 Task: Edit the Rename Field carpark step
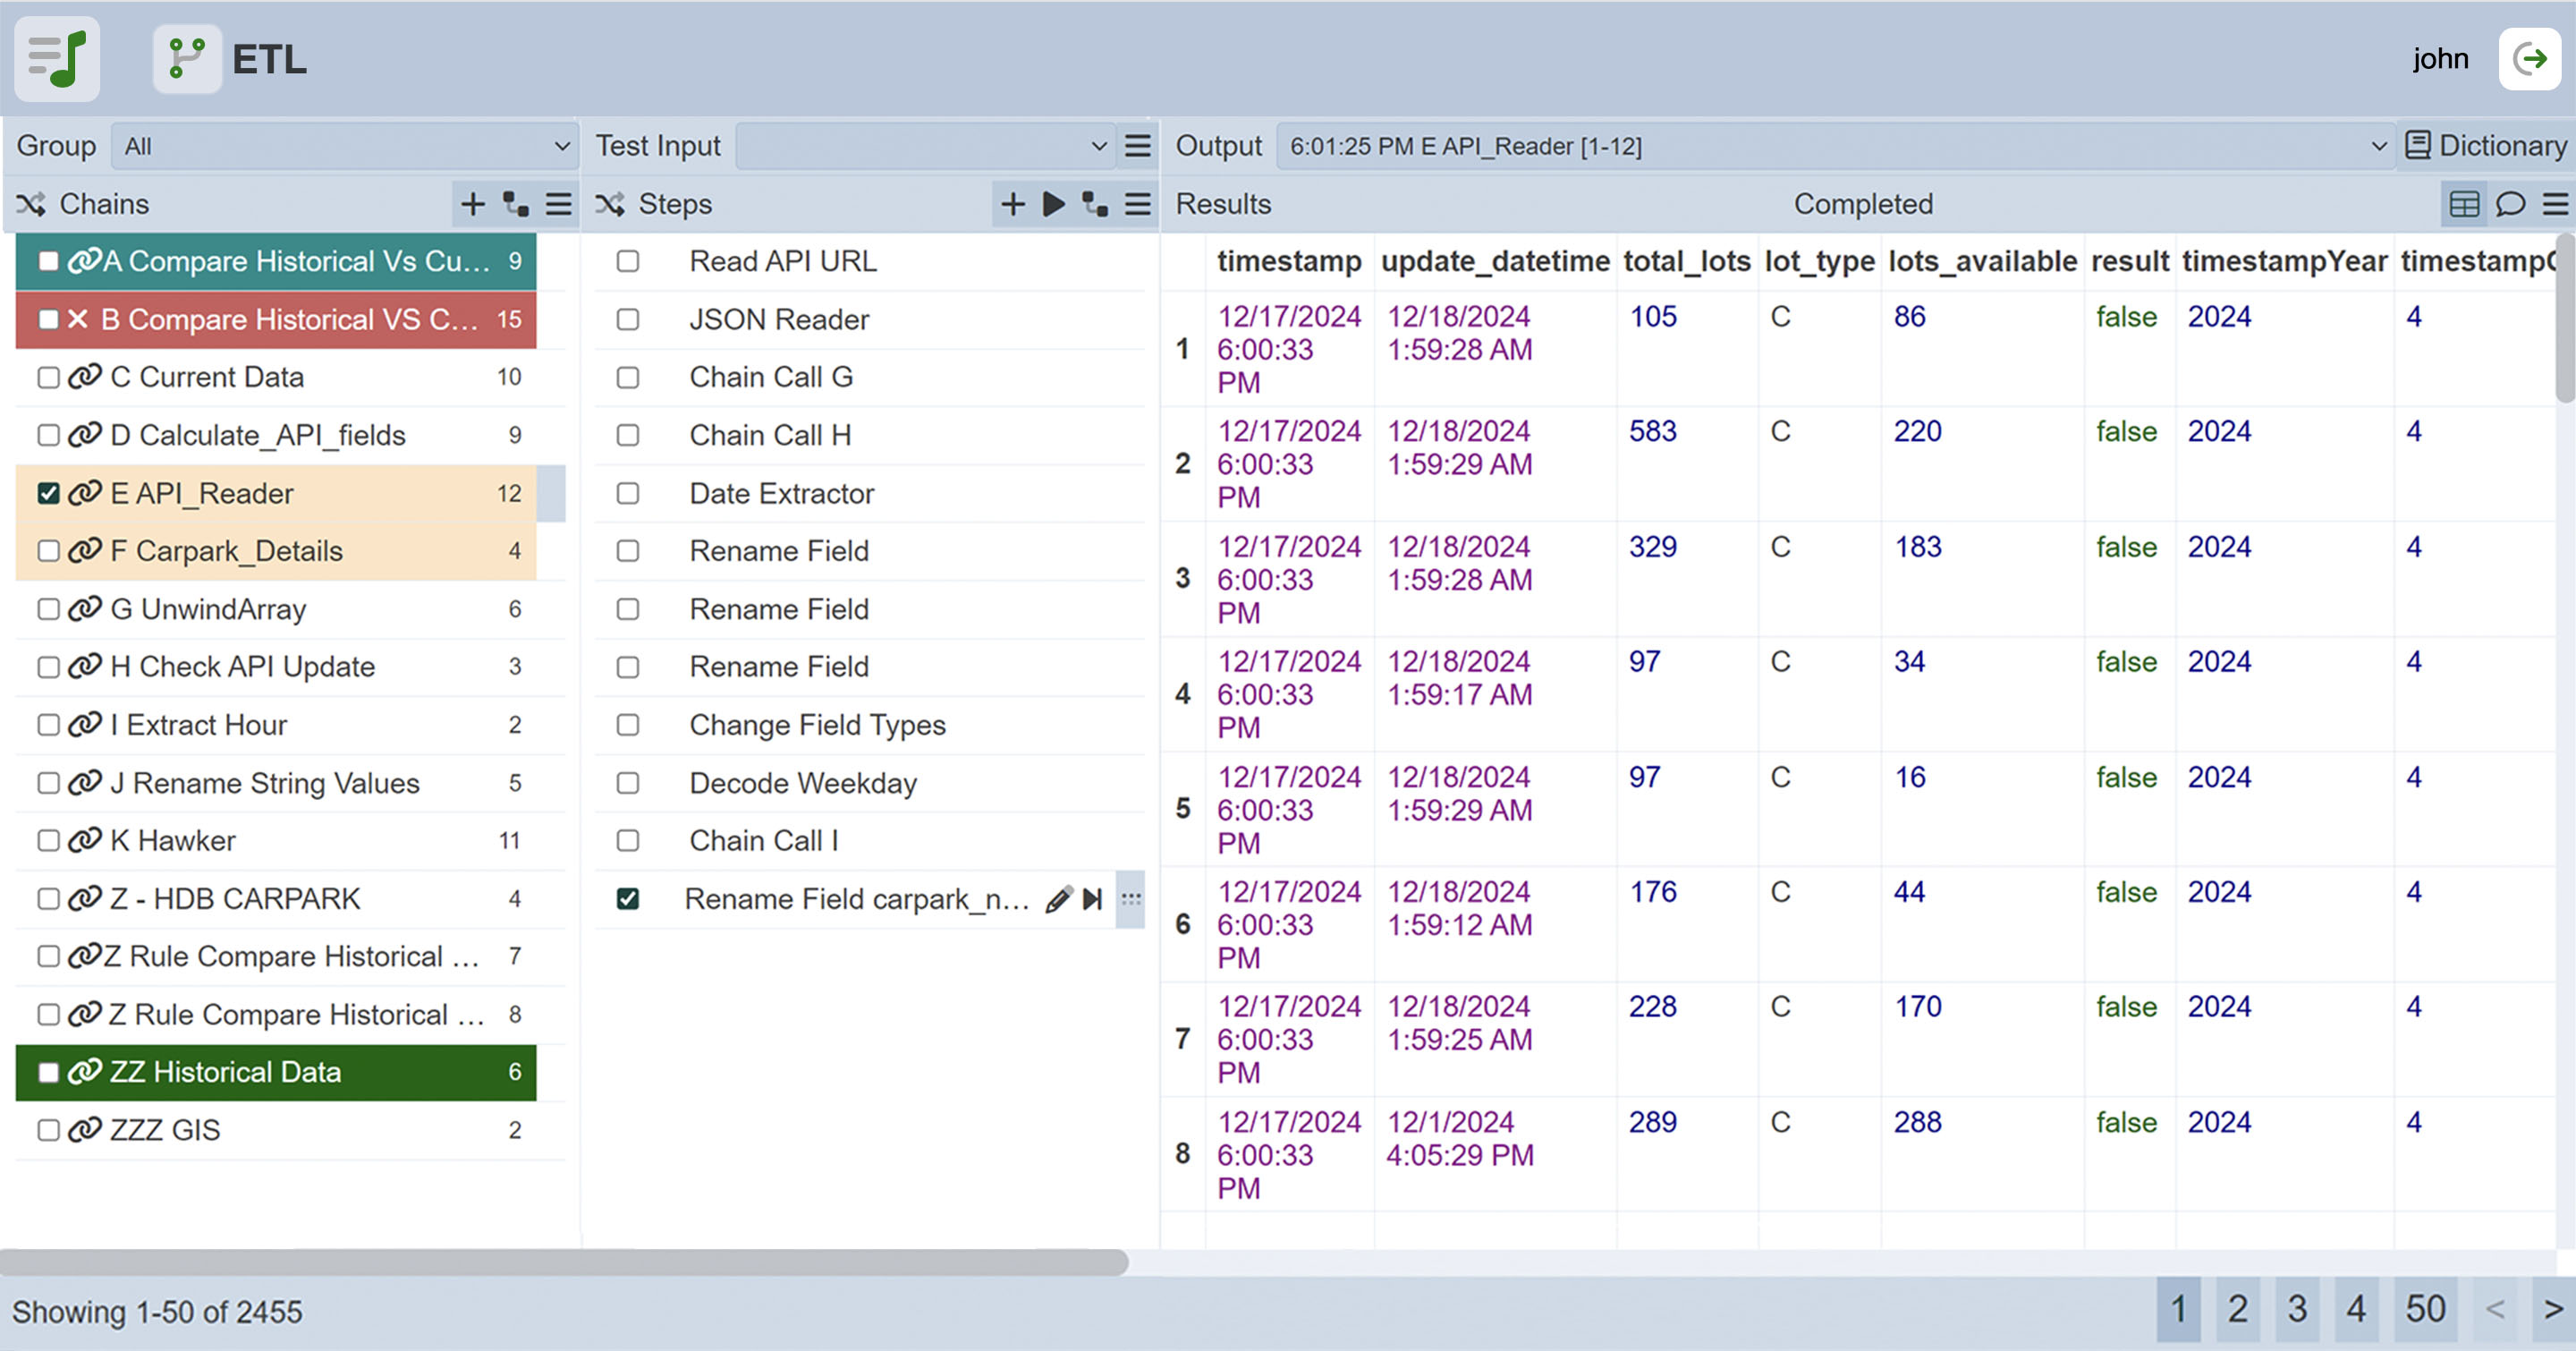tap(1058, 899)
